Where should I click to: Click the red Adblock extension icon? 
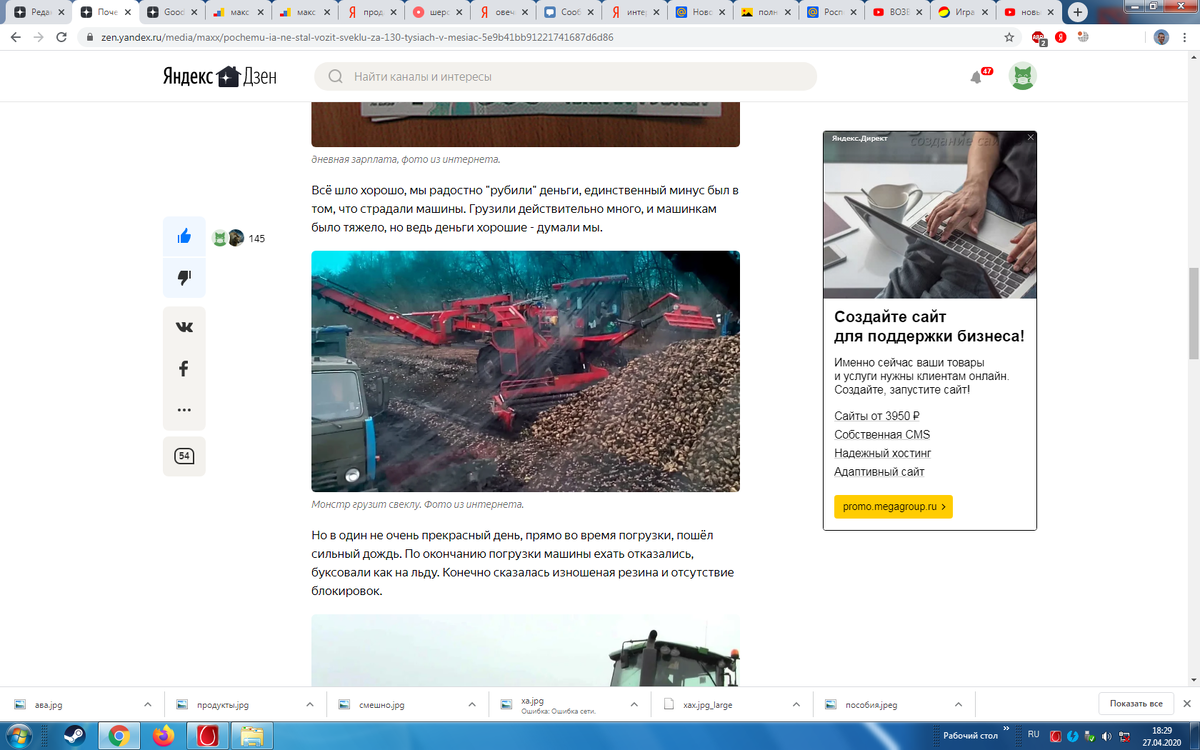(1039, 37)
